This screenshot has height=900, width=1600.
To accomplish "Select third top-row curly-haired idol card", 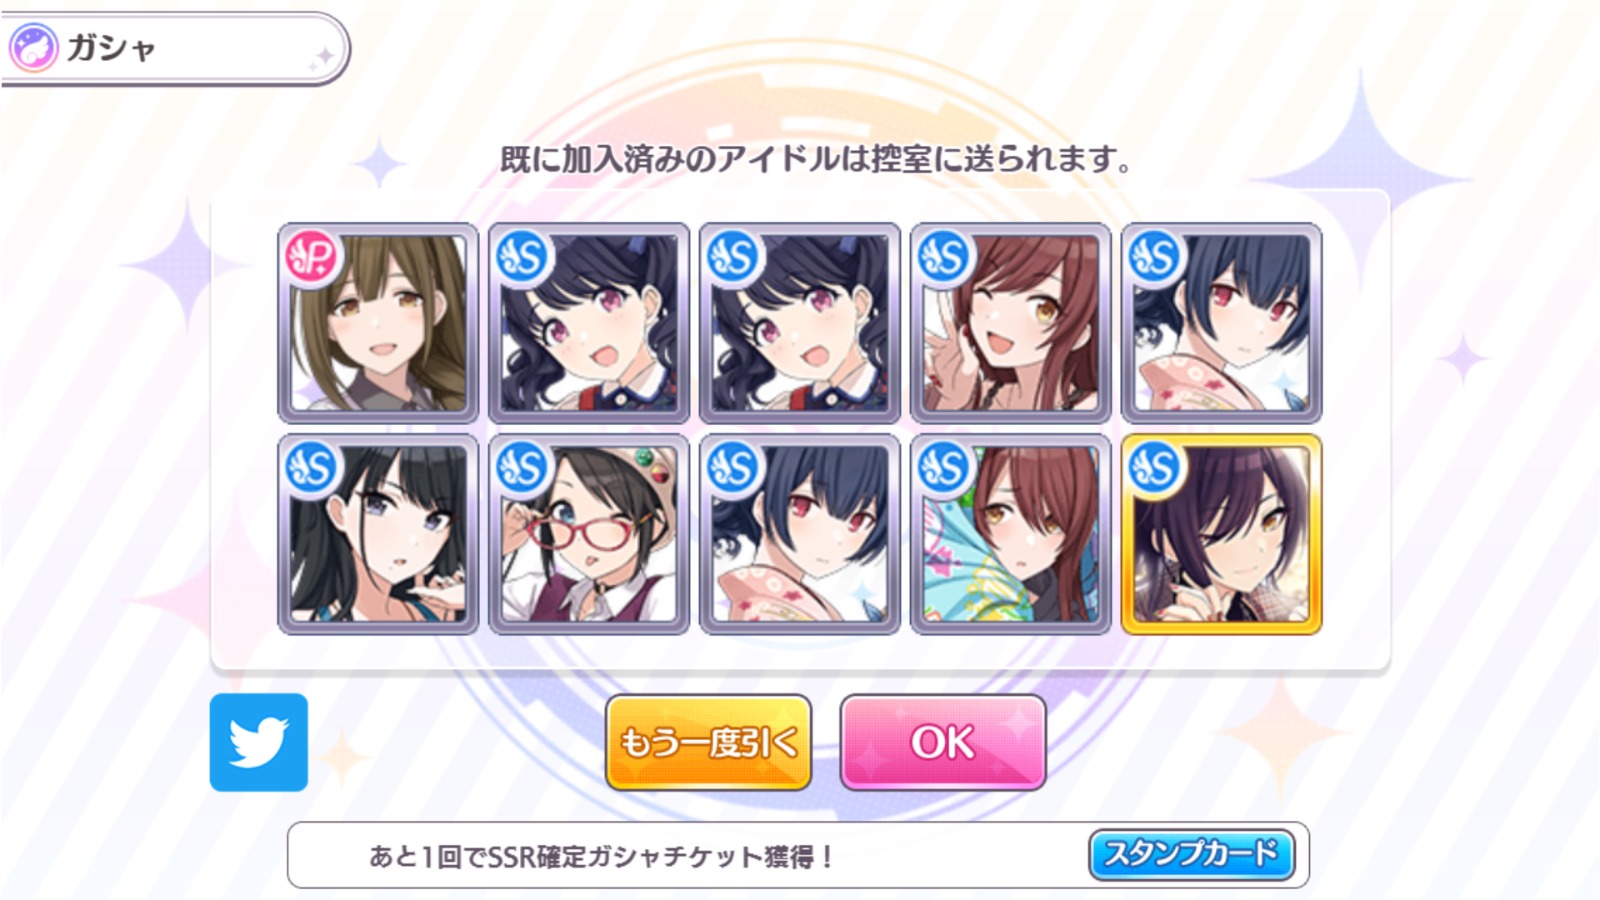I will [x=800, y=323].
